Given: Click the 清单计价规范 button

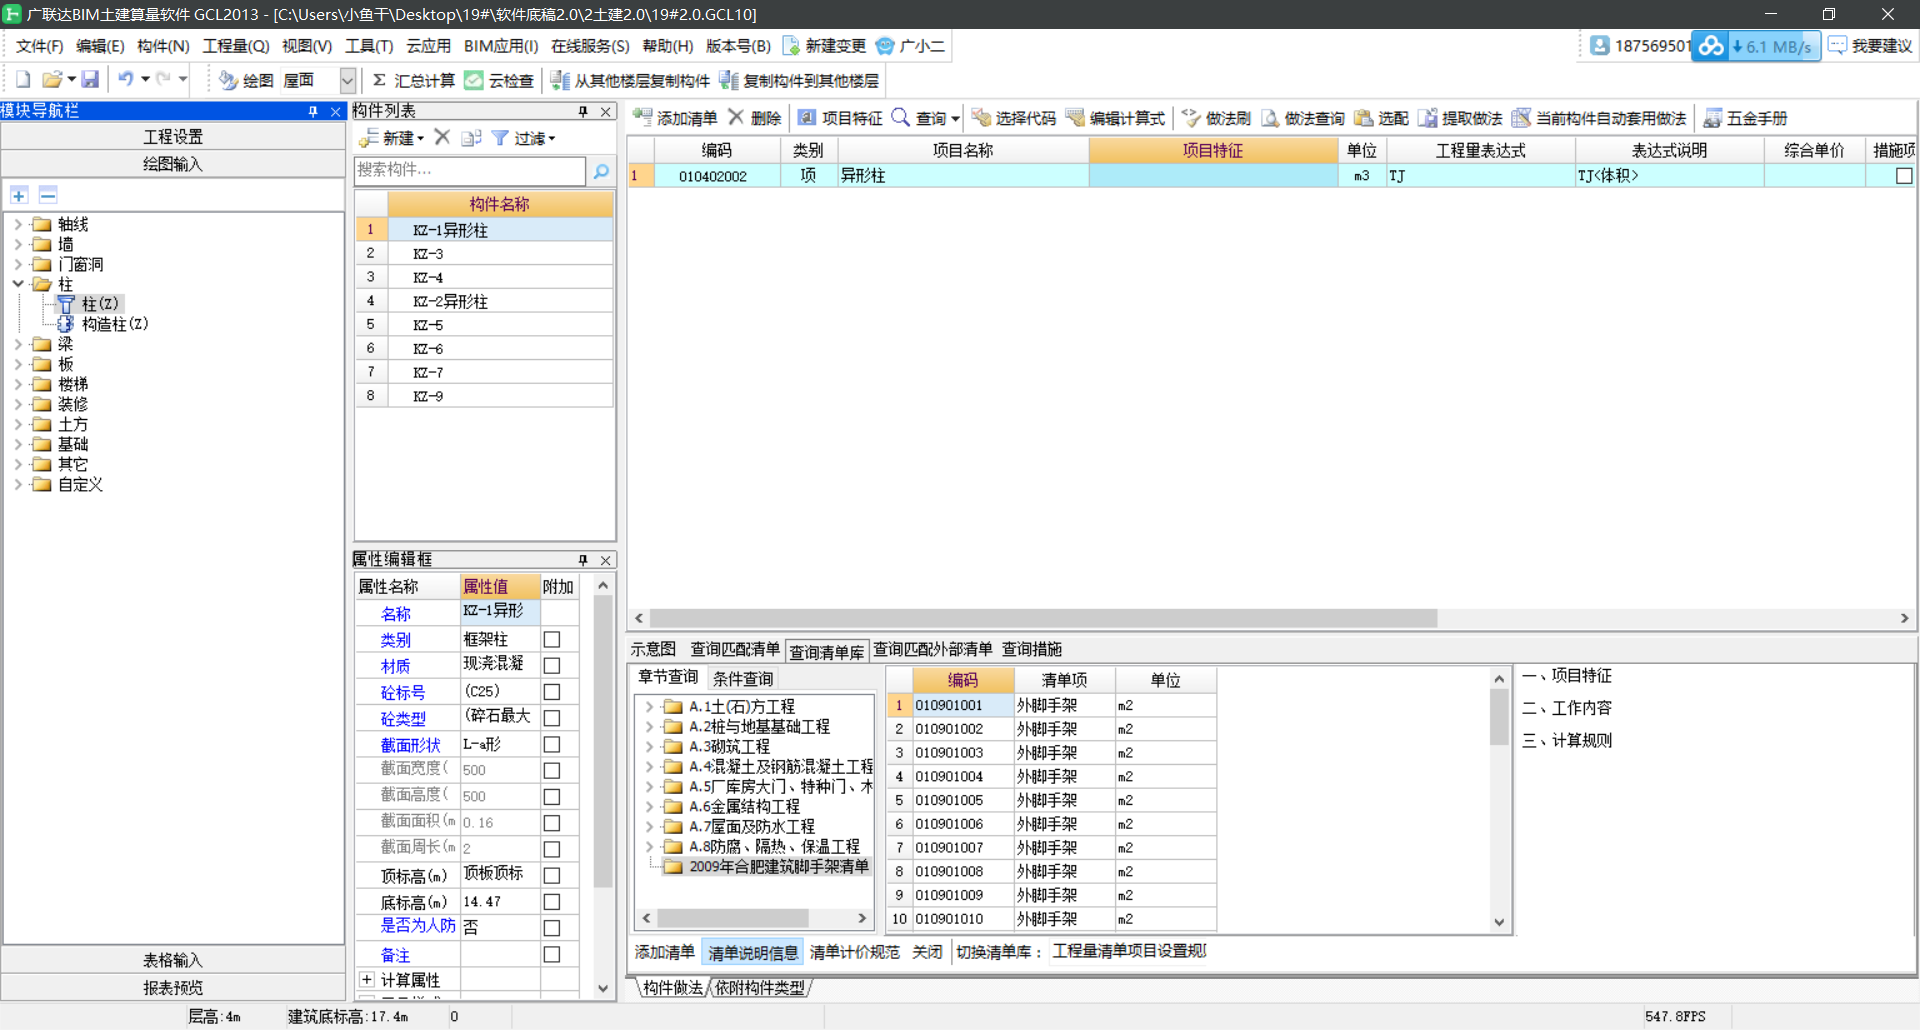Looking at the screenshot, I should [855, 952].
